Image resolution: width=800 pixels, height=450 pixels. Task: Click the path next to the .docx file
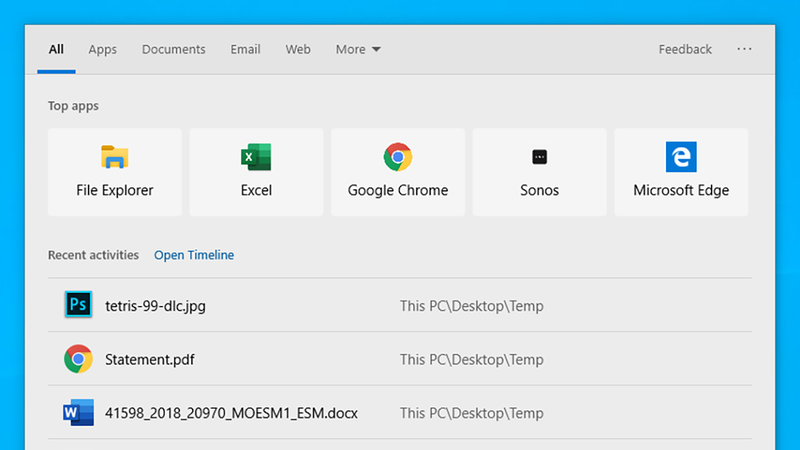click(471, 413)
